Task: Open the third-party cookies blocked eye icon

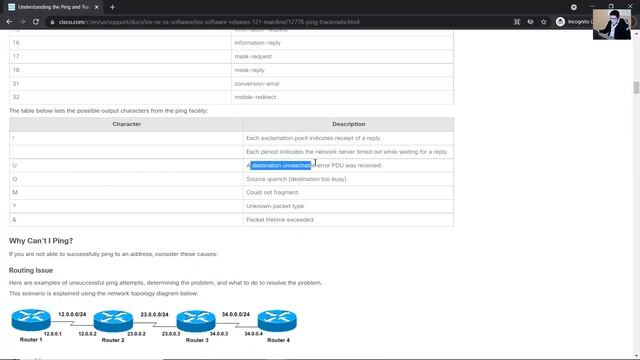Action: pos(530,22)
